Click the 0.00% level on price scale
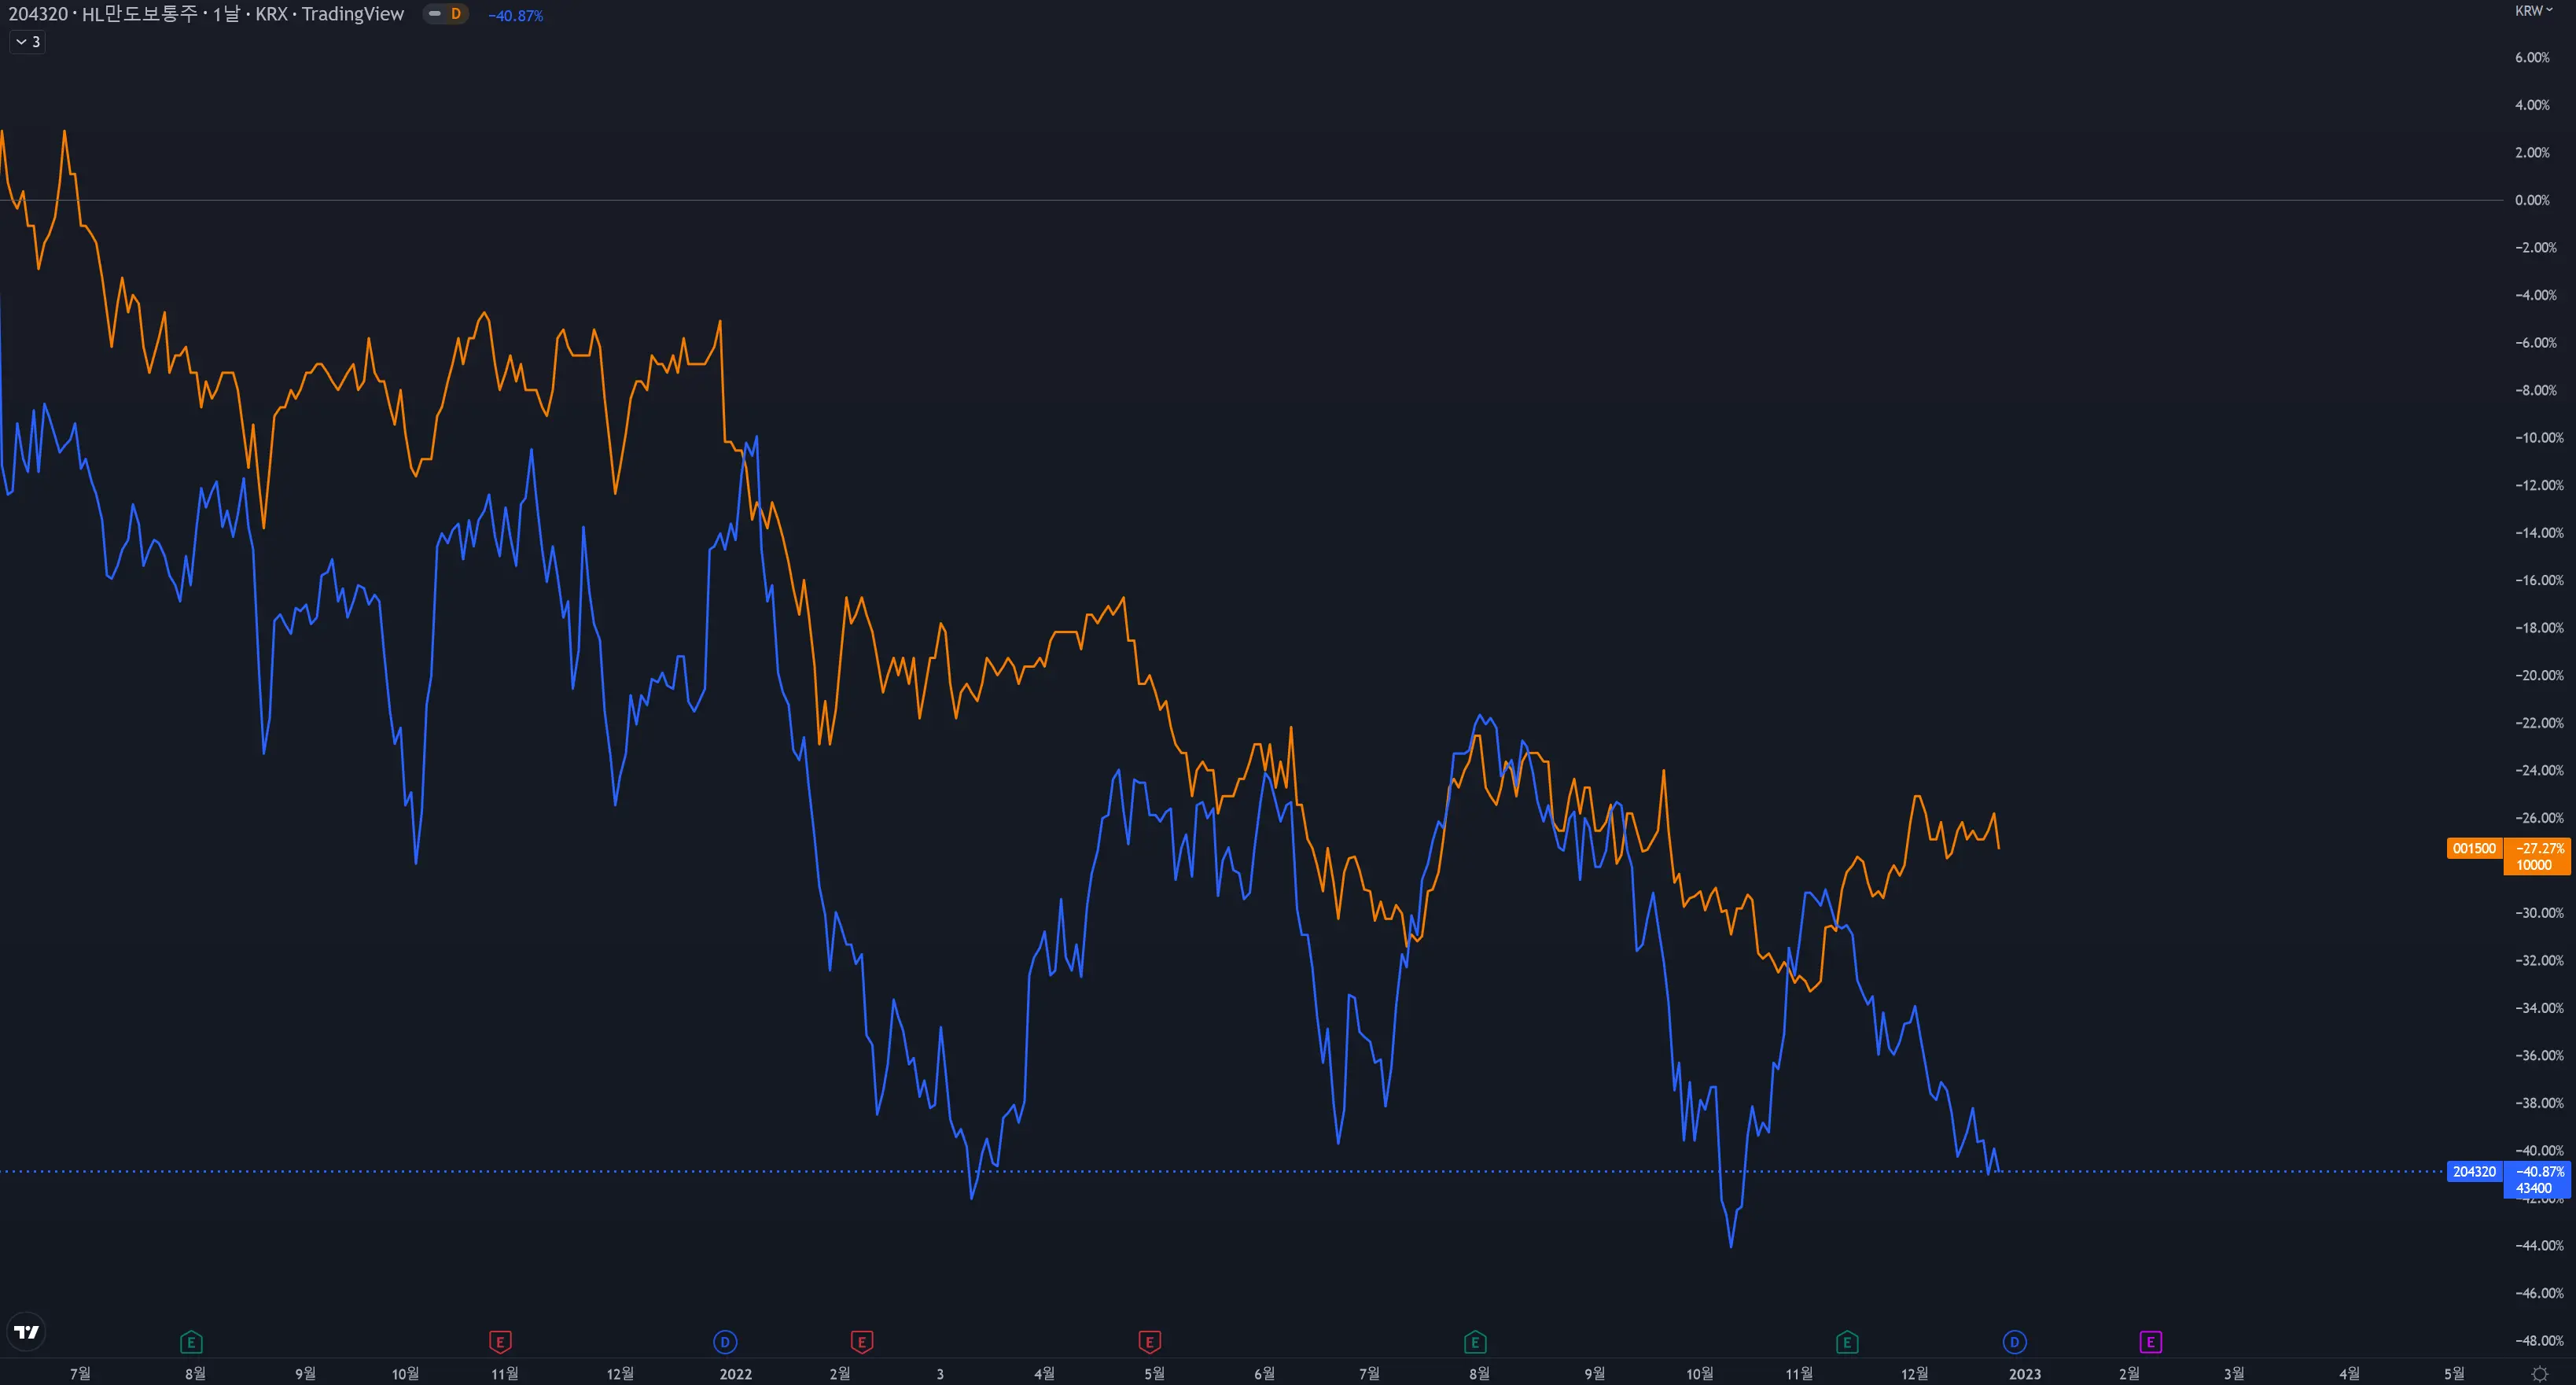The height and width of the screenshot is (1385, 2576). point(2531,200)
